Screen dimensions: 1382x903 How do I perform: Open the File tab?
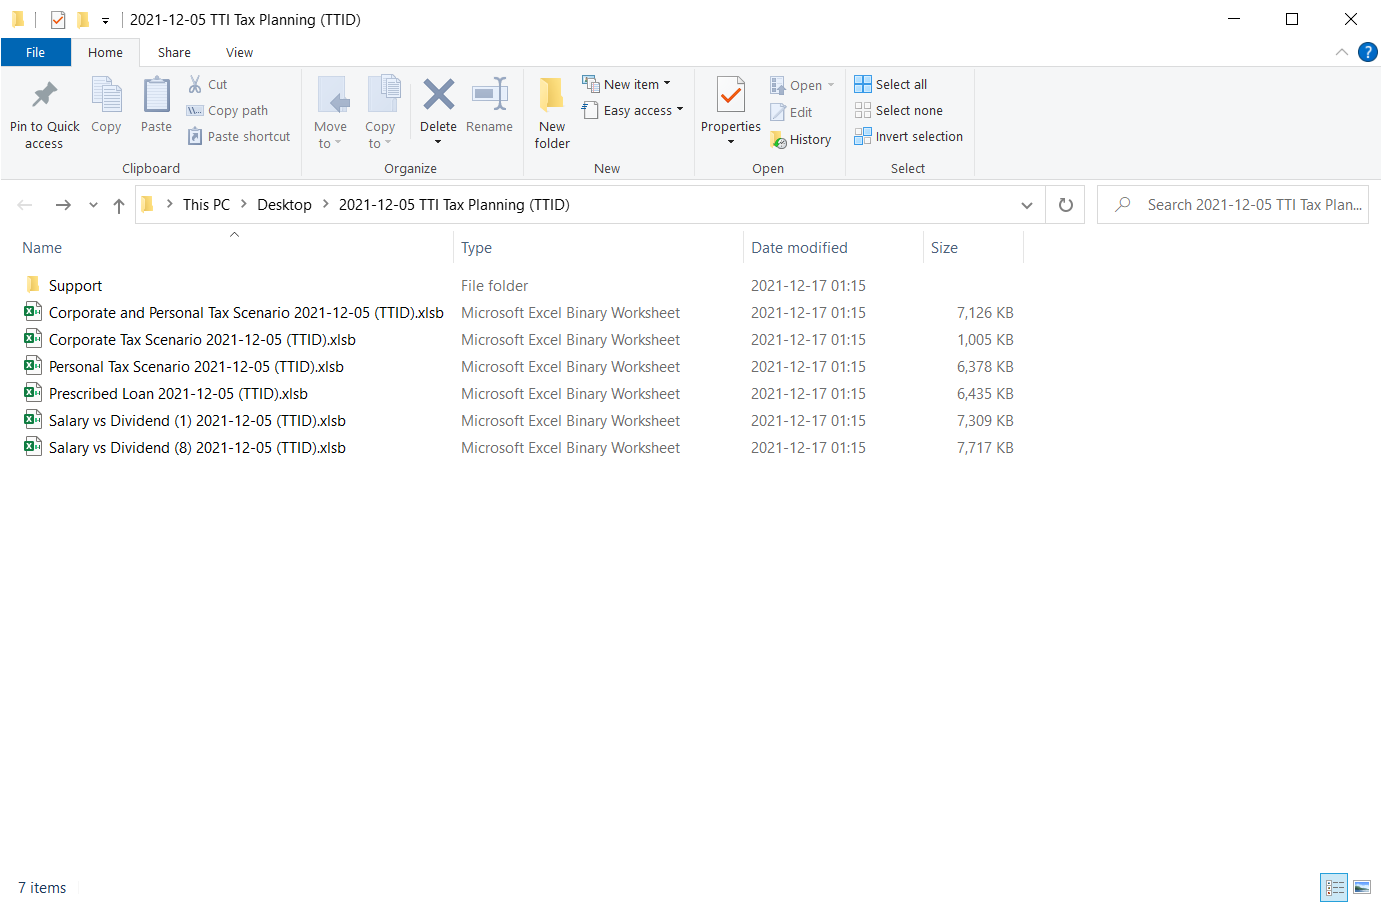pos(35,53)
